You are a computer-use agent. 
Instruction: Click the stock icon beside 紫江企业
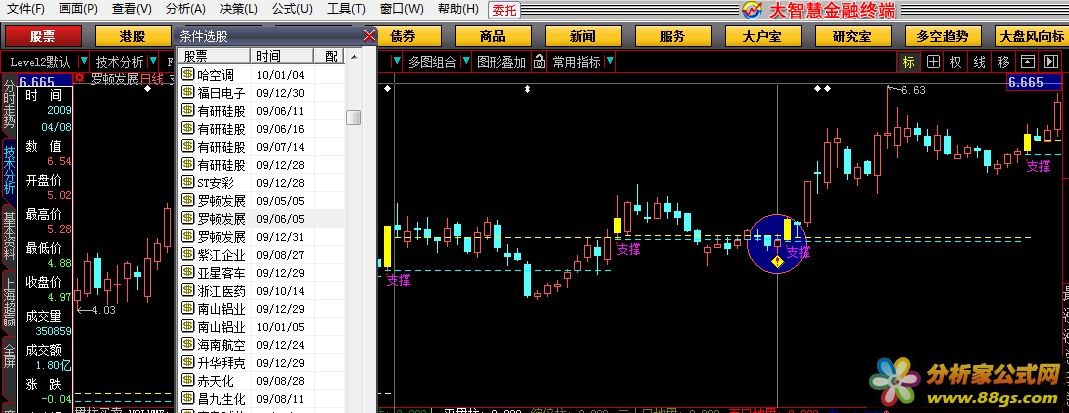(x=187, y=254)
